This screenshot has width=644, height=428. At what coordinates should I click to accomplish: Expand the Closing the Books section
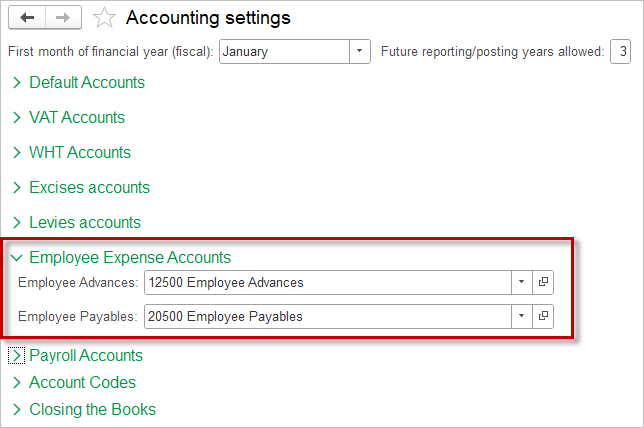pyautogui.click(x=84, y=410)
